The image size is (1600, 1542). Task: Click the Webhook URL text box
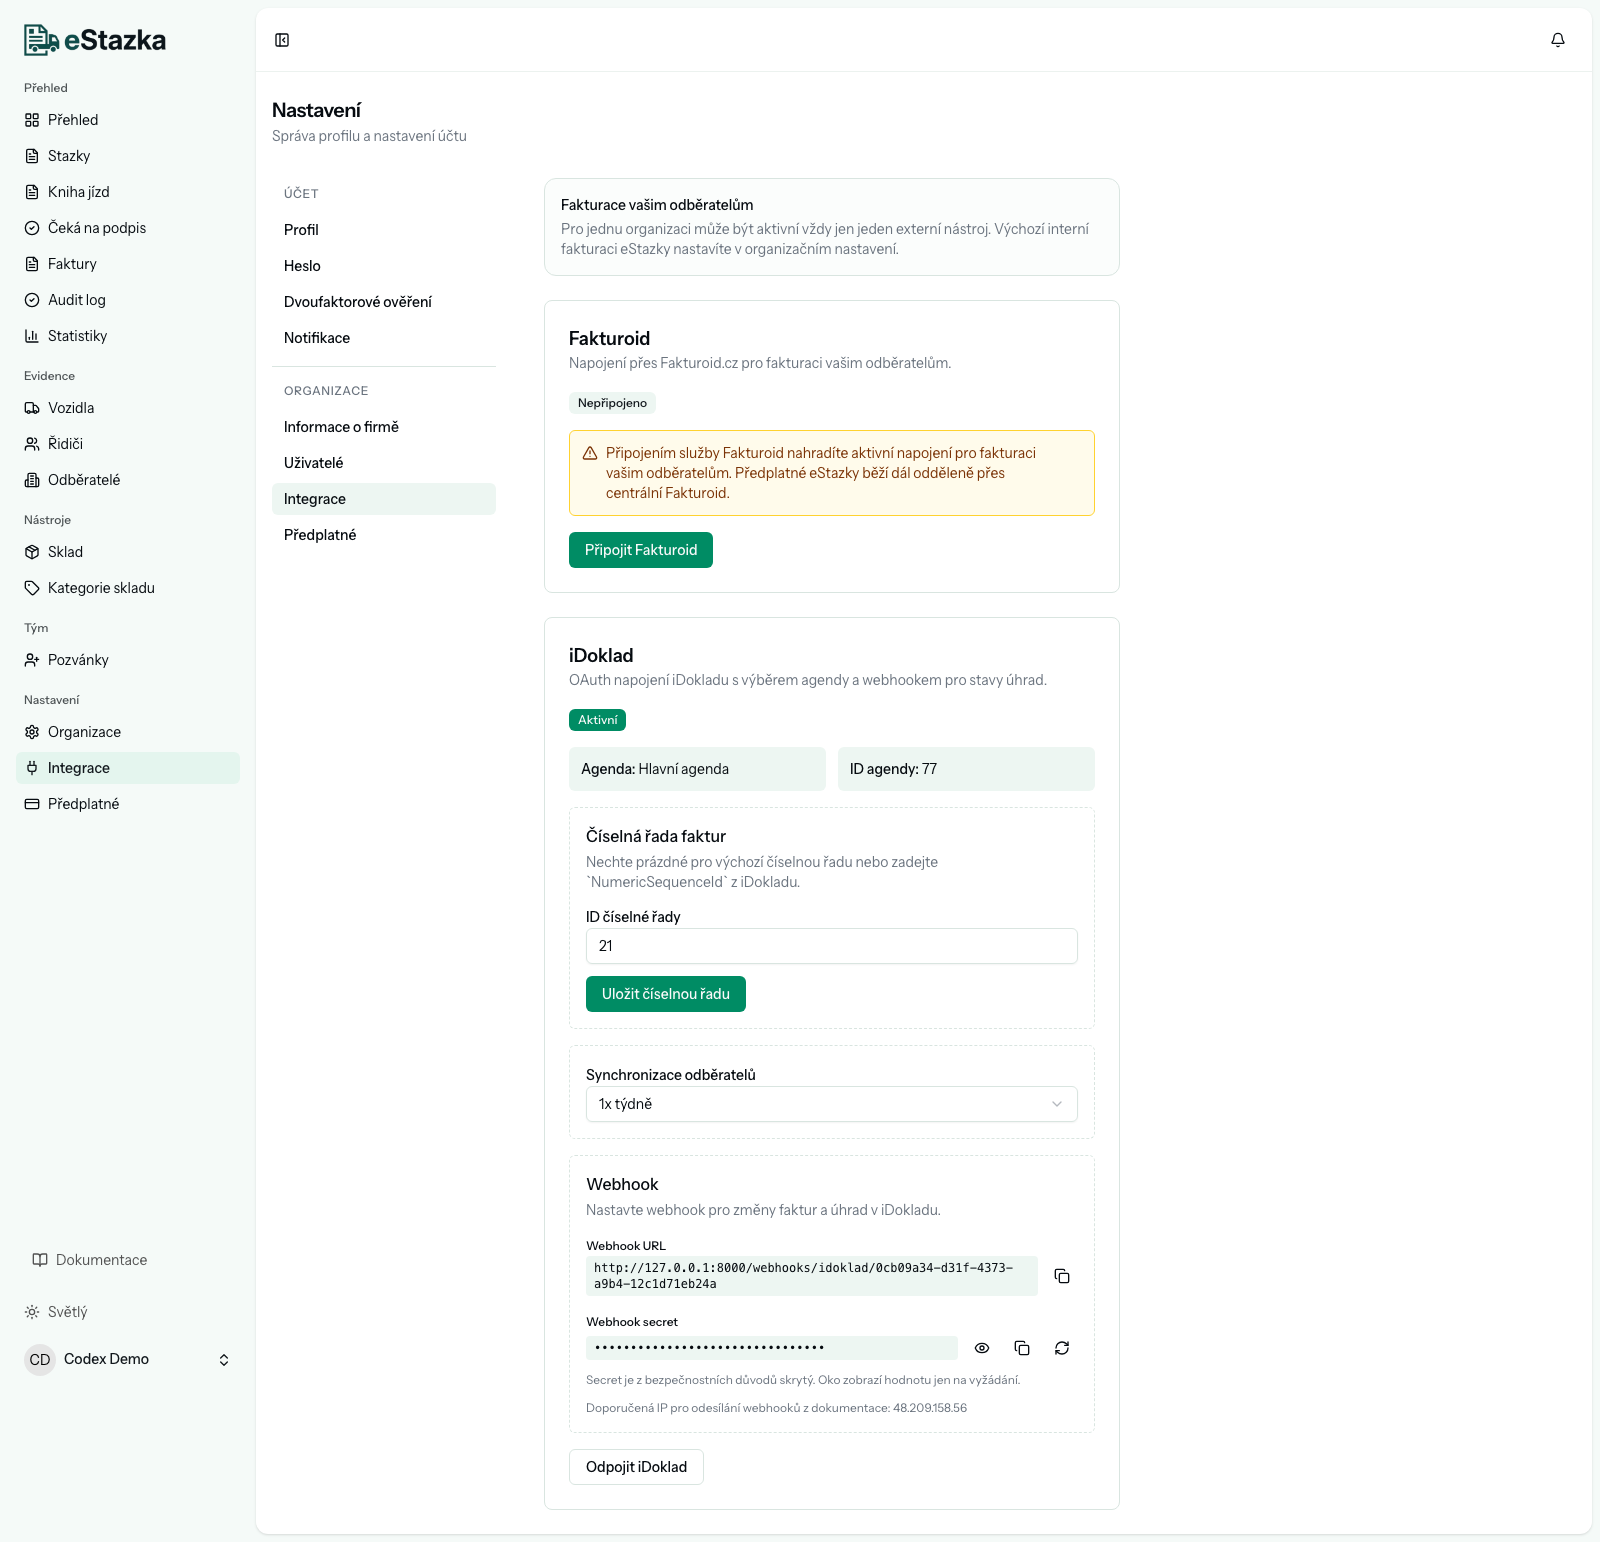(x=812, y=1276)
